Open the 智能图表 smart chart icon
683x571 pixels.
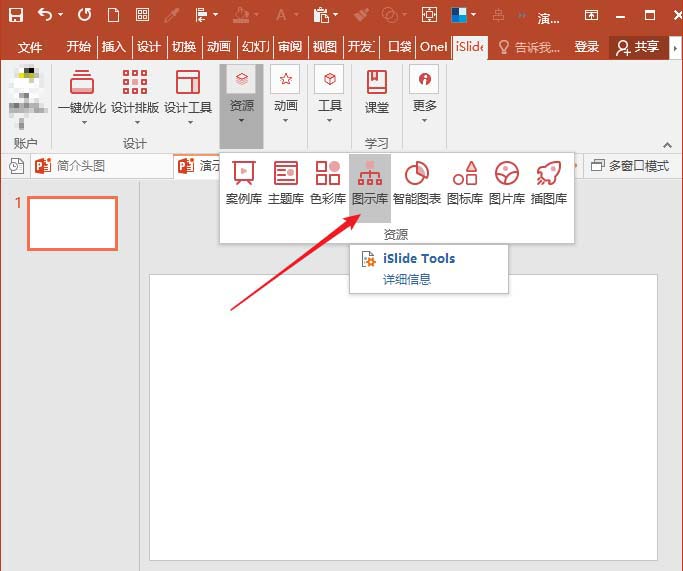[x=416, y=182]
